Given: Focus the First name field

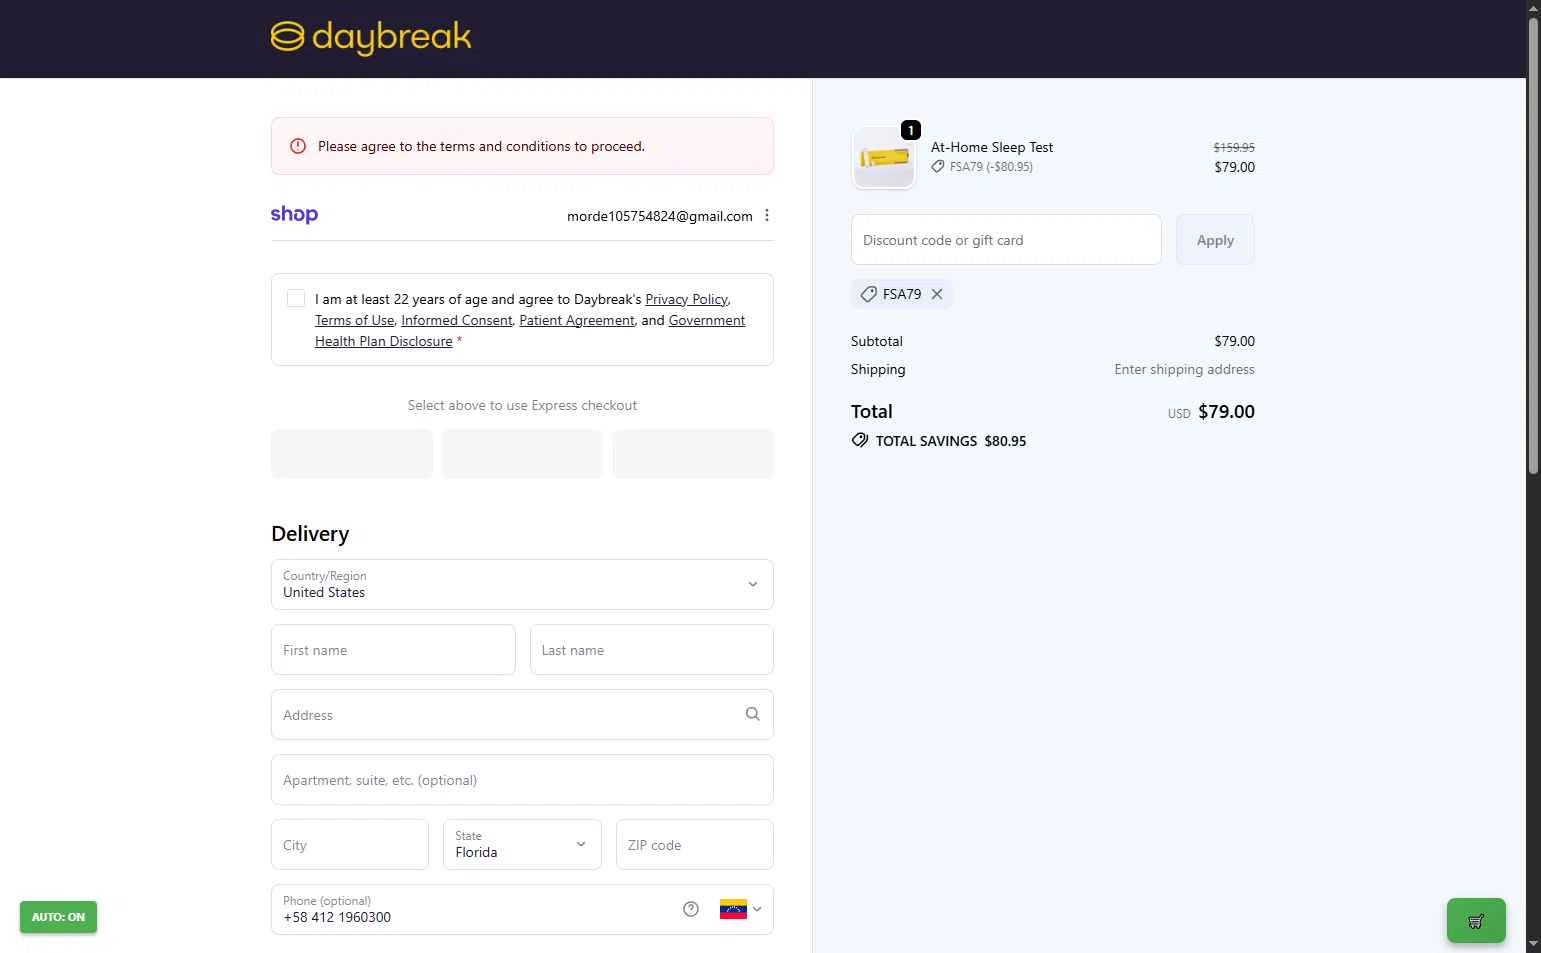Looking at the screenshot, I should pos(393,650).
